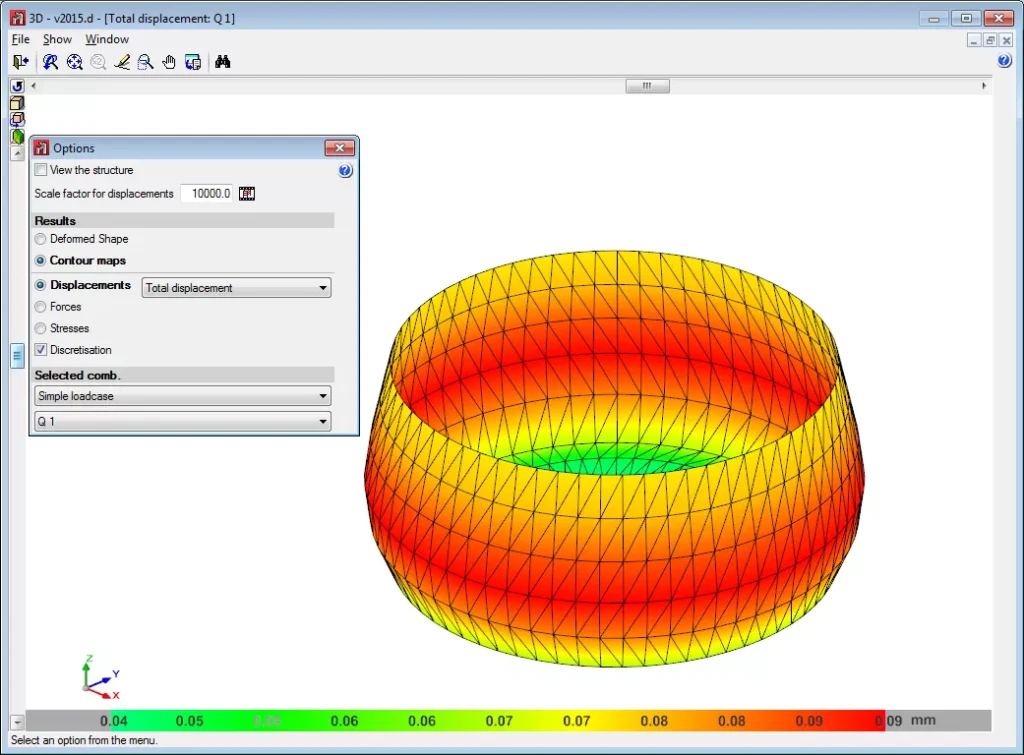Viewport: 1024px width, 755px height.
Task: Choose the Stresses radio option
Action: pos(41,328)
